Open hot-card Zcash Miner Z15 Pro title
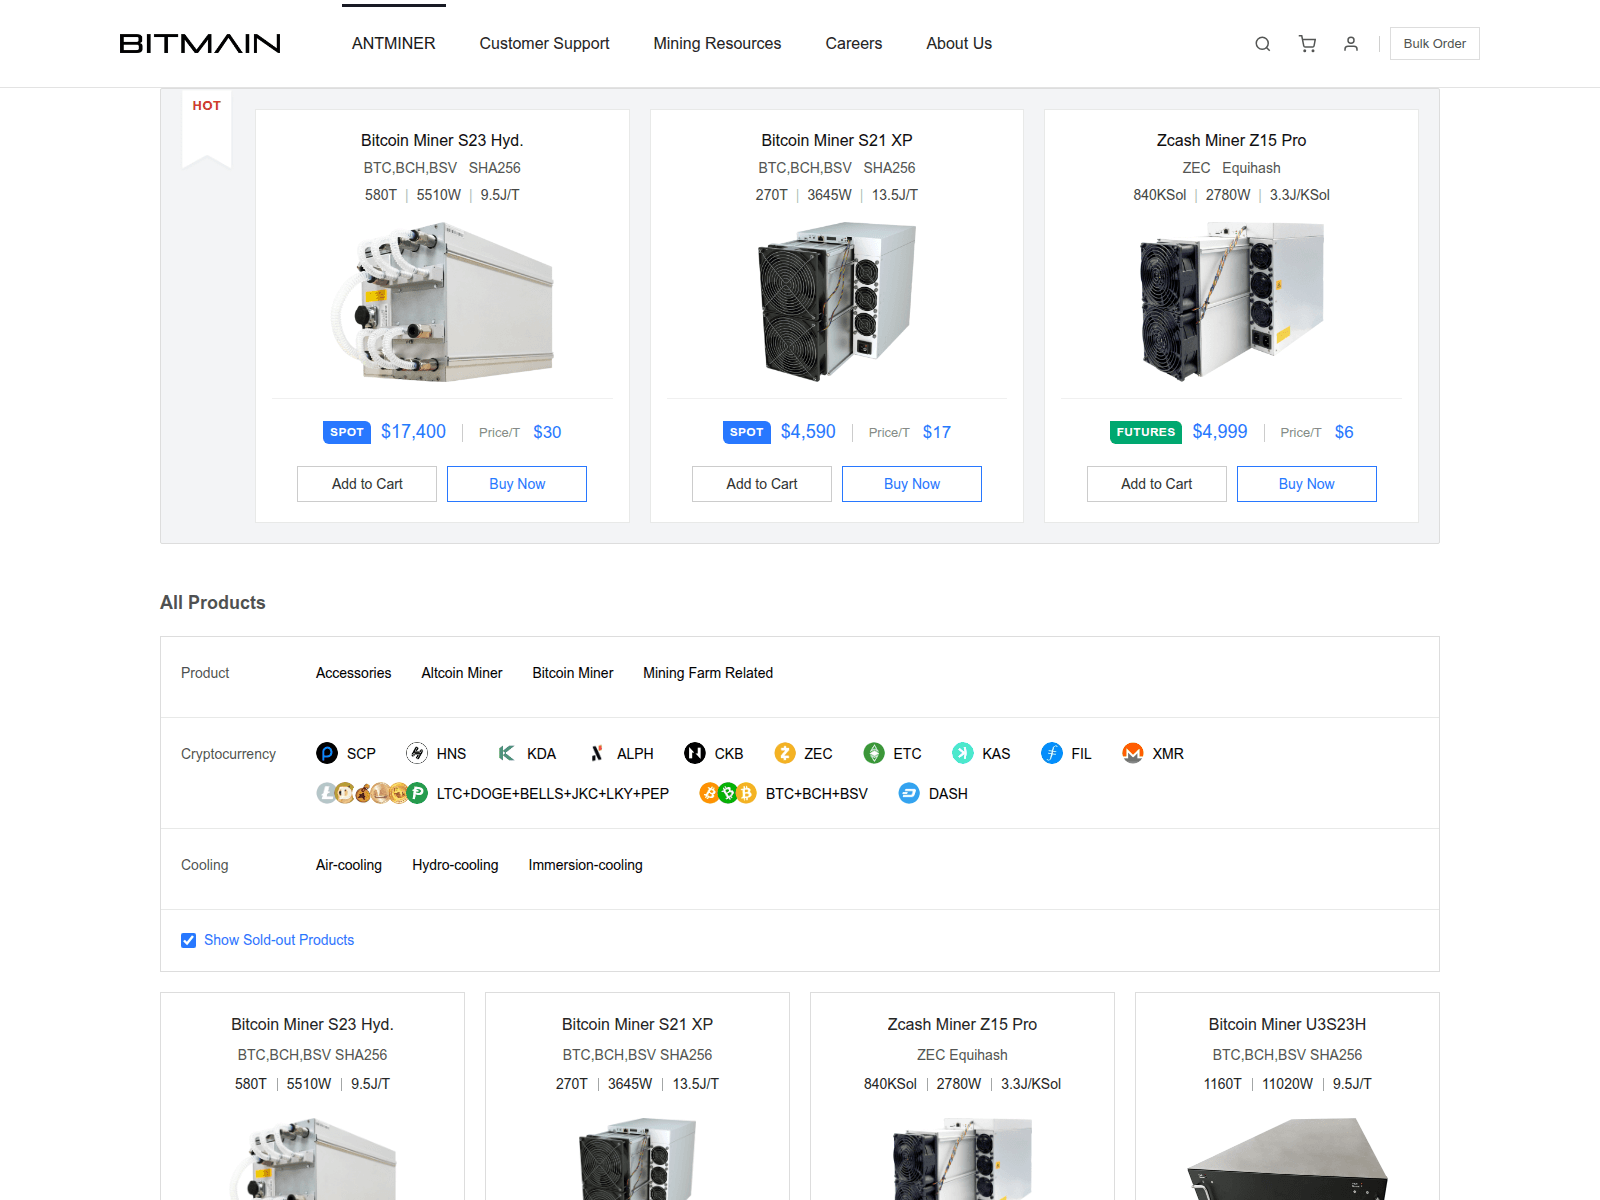Screen dimensions: 1600x1200 point(1231,140)
